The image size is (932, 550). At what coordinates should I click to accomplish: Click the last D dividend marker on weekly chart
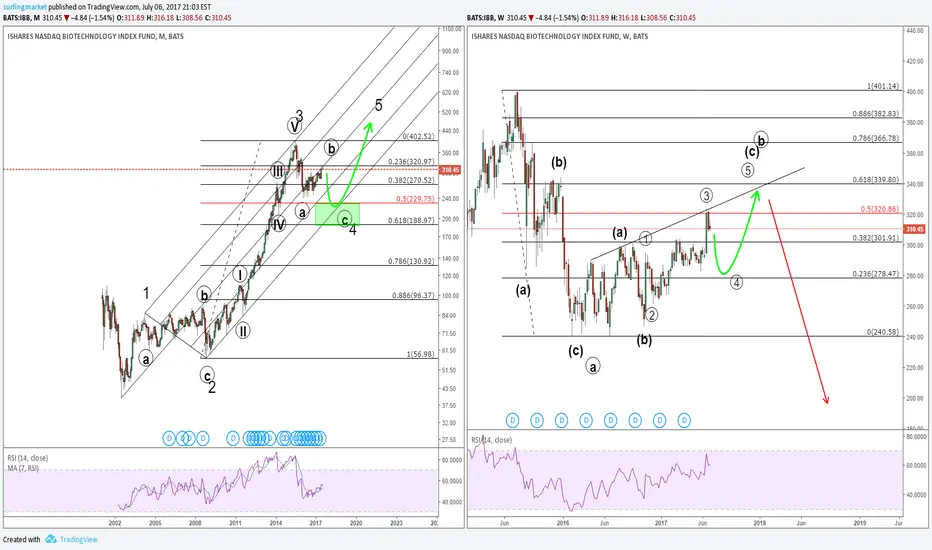[x=684, y=420]
